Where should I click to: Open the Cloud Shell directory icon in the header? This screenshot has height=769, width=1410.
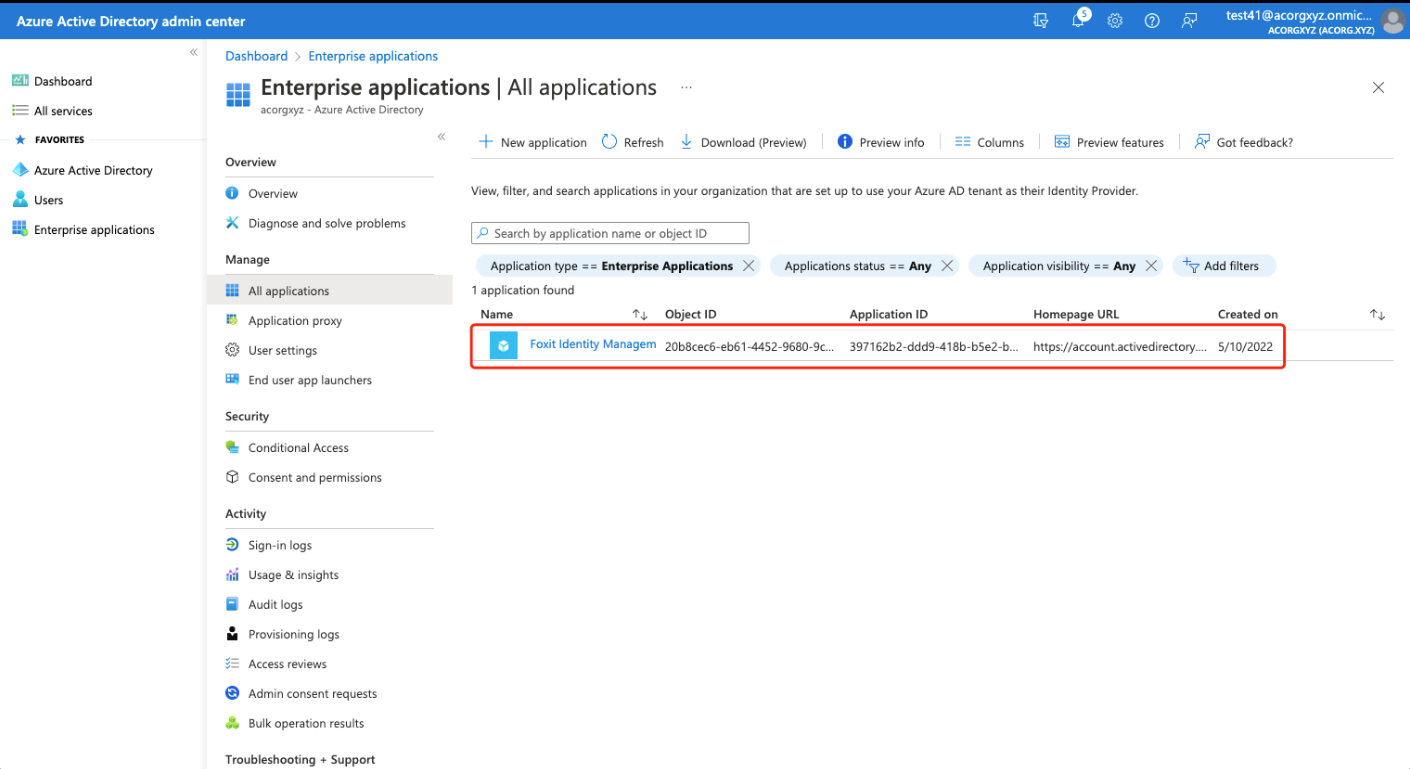pos(1041,21)
